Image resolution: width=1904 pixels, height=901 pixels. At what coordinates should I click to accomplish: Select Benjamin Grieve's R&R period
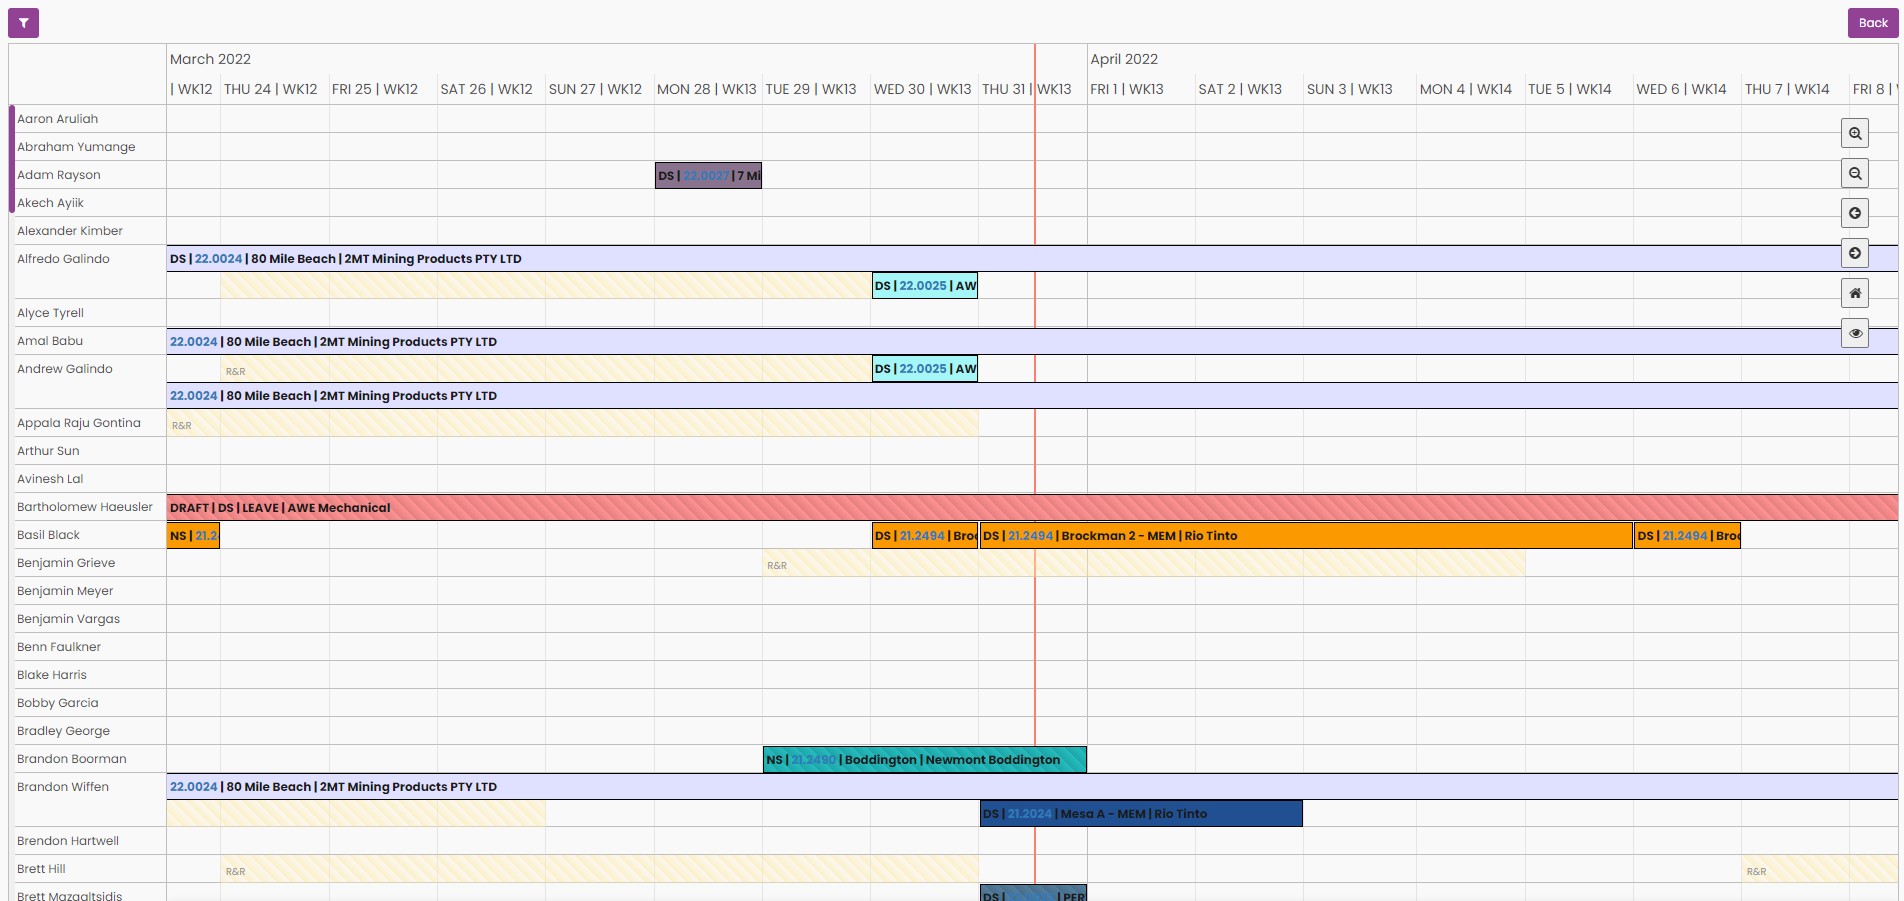pyautogui.click(x=1143, y=564)
